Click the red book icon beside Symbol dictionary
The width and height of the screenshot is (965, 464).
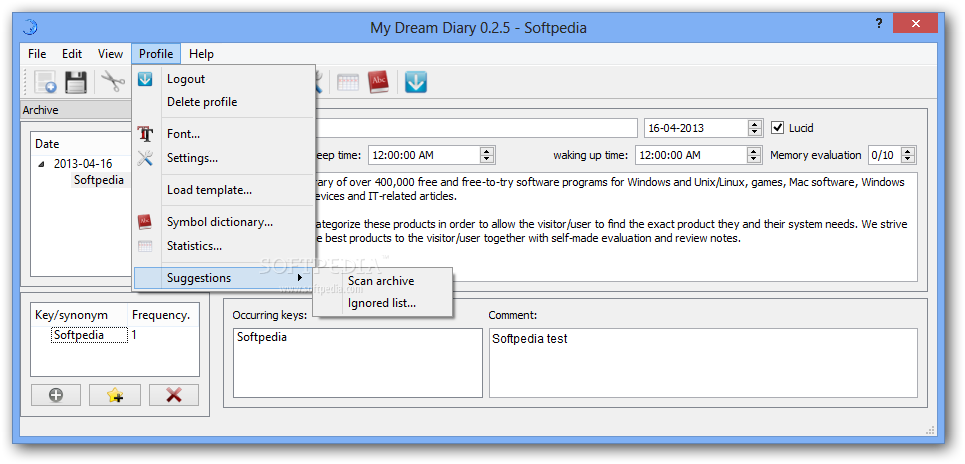145,222
